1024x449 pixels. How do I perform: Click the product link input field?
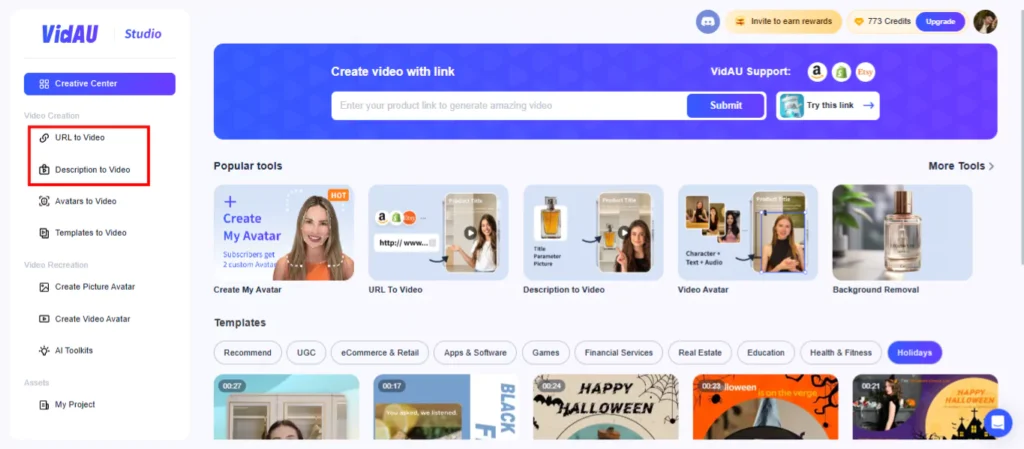point(509,105)
